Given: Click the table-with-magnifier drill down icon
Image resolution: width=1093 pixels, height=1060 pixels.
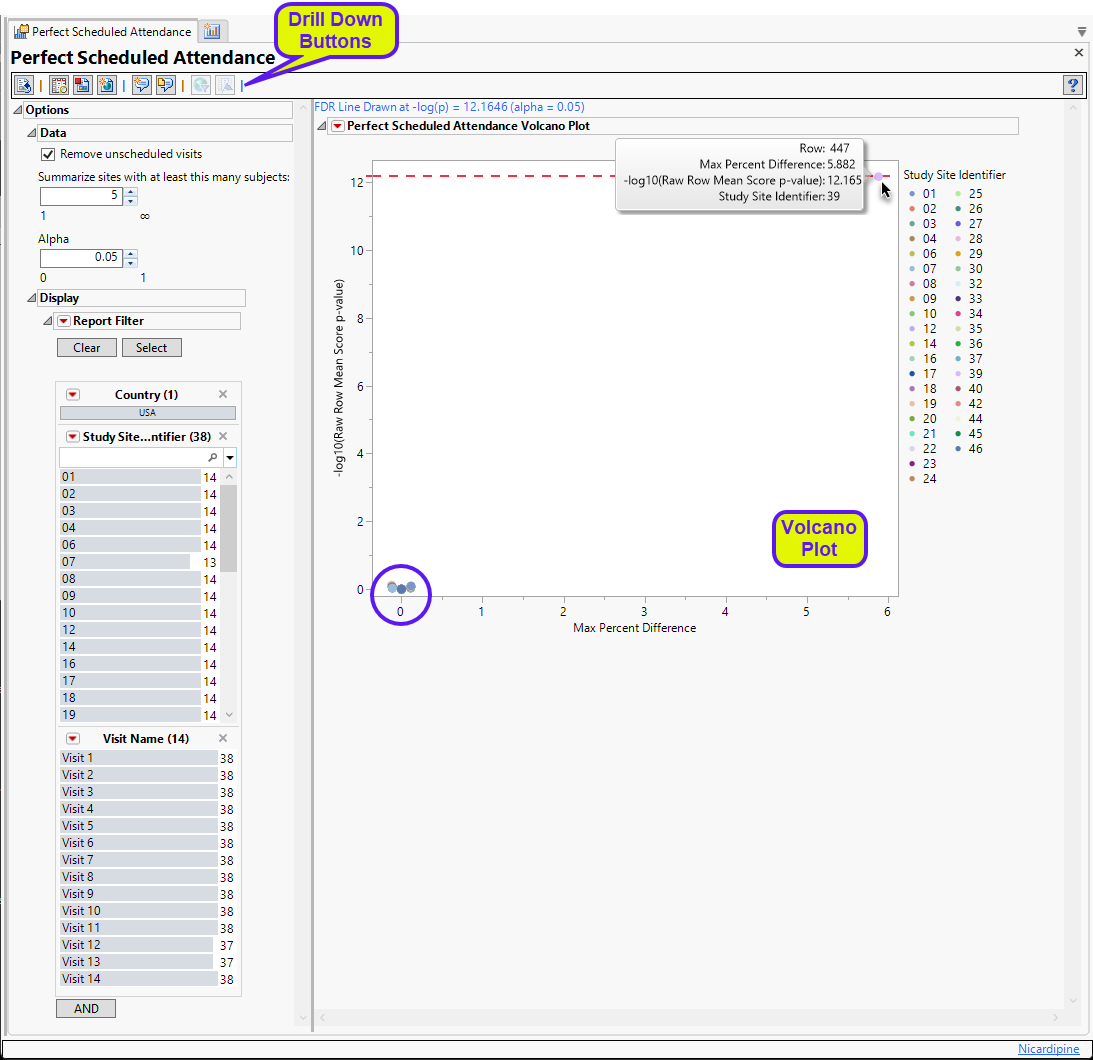Looking at the screenshot, I should [59, 86].
